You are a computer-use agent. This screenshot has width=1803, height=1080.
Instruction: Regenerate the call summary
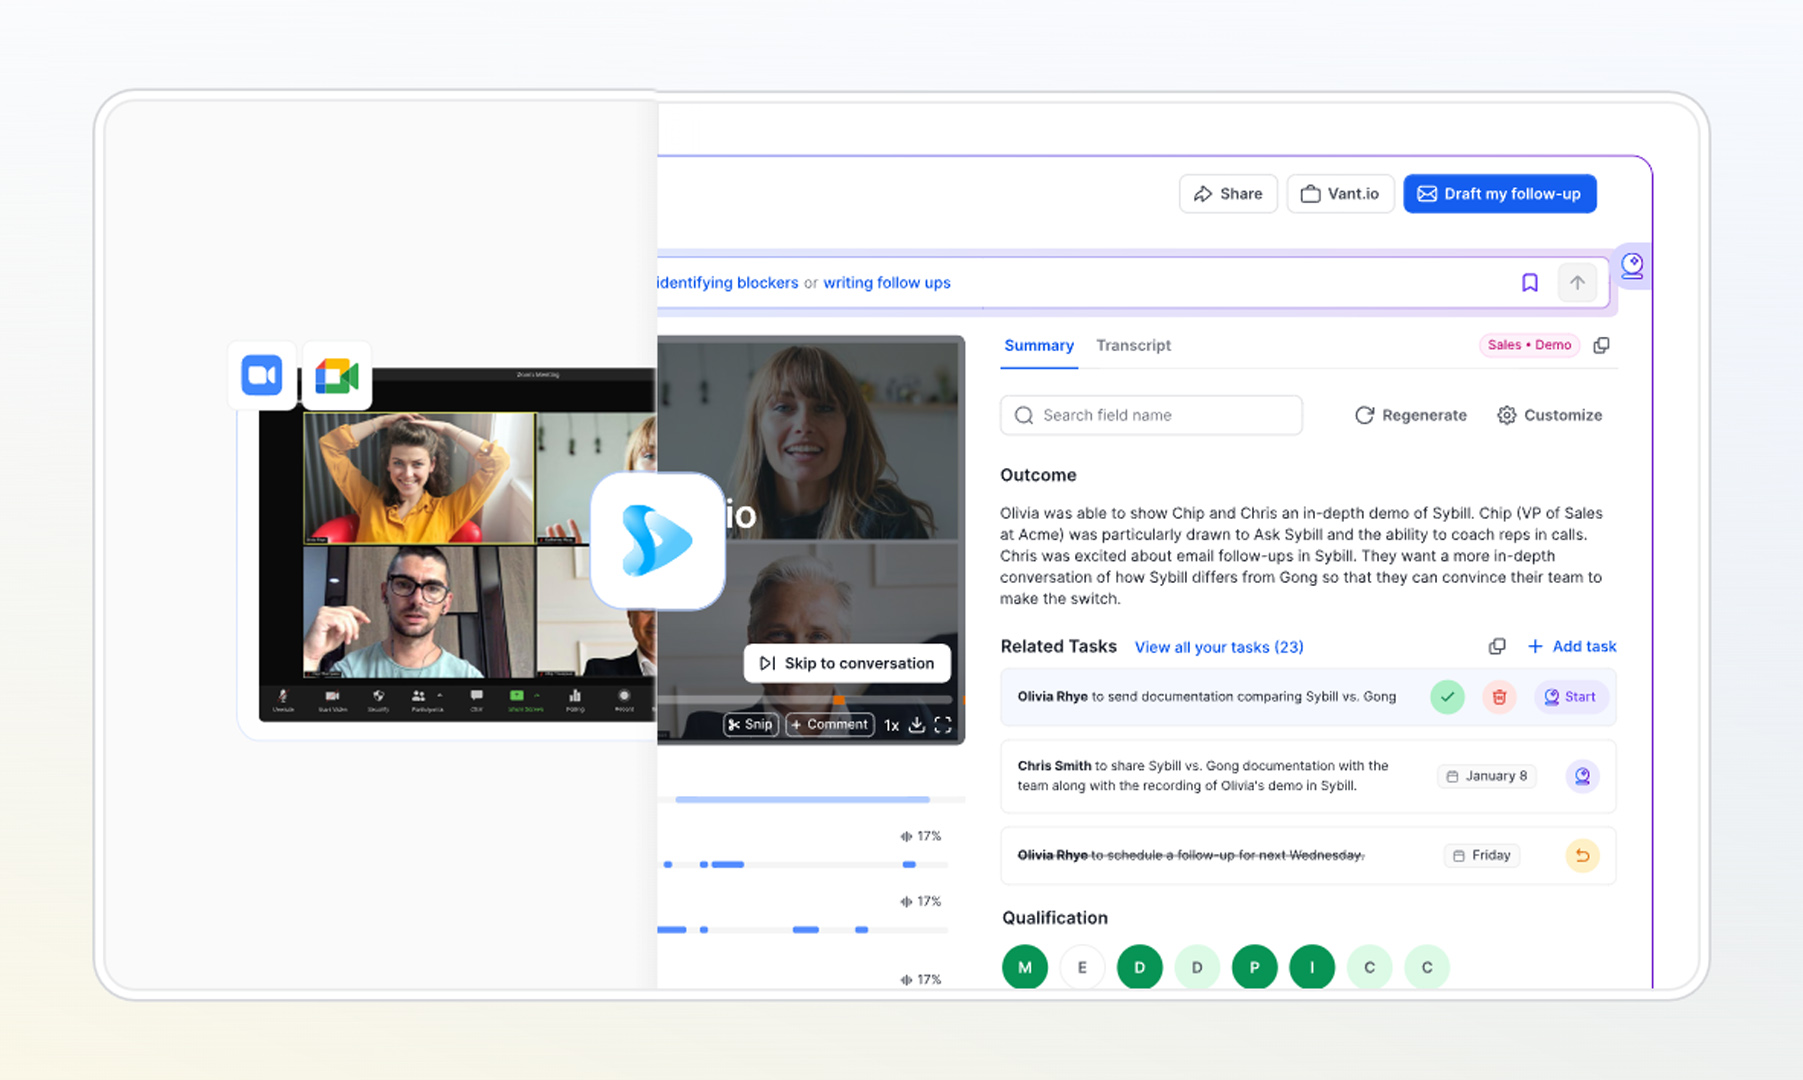point(1411,415)
